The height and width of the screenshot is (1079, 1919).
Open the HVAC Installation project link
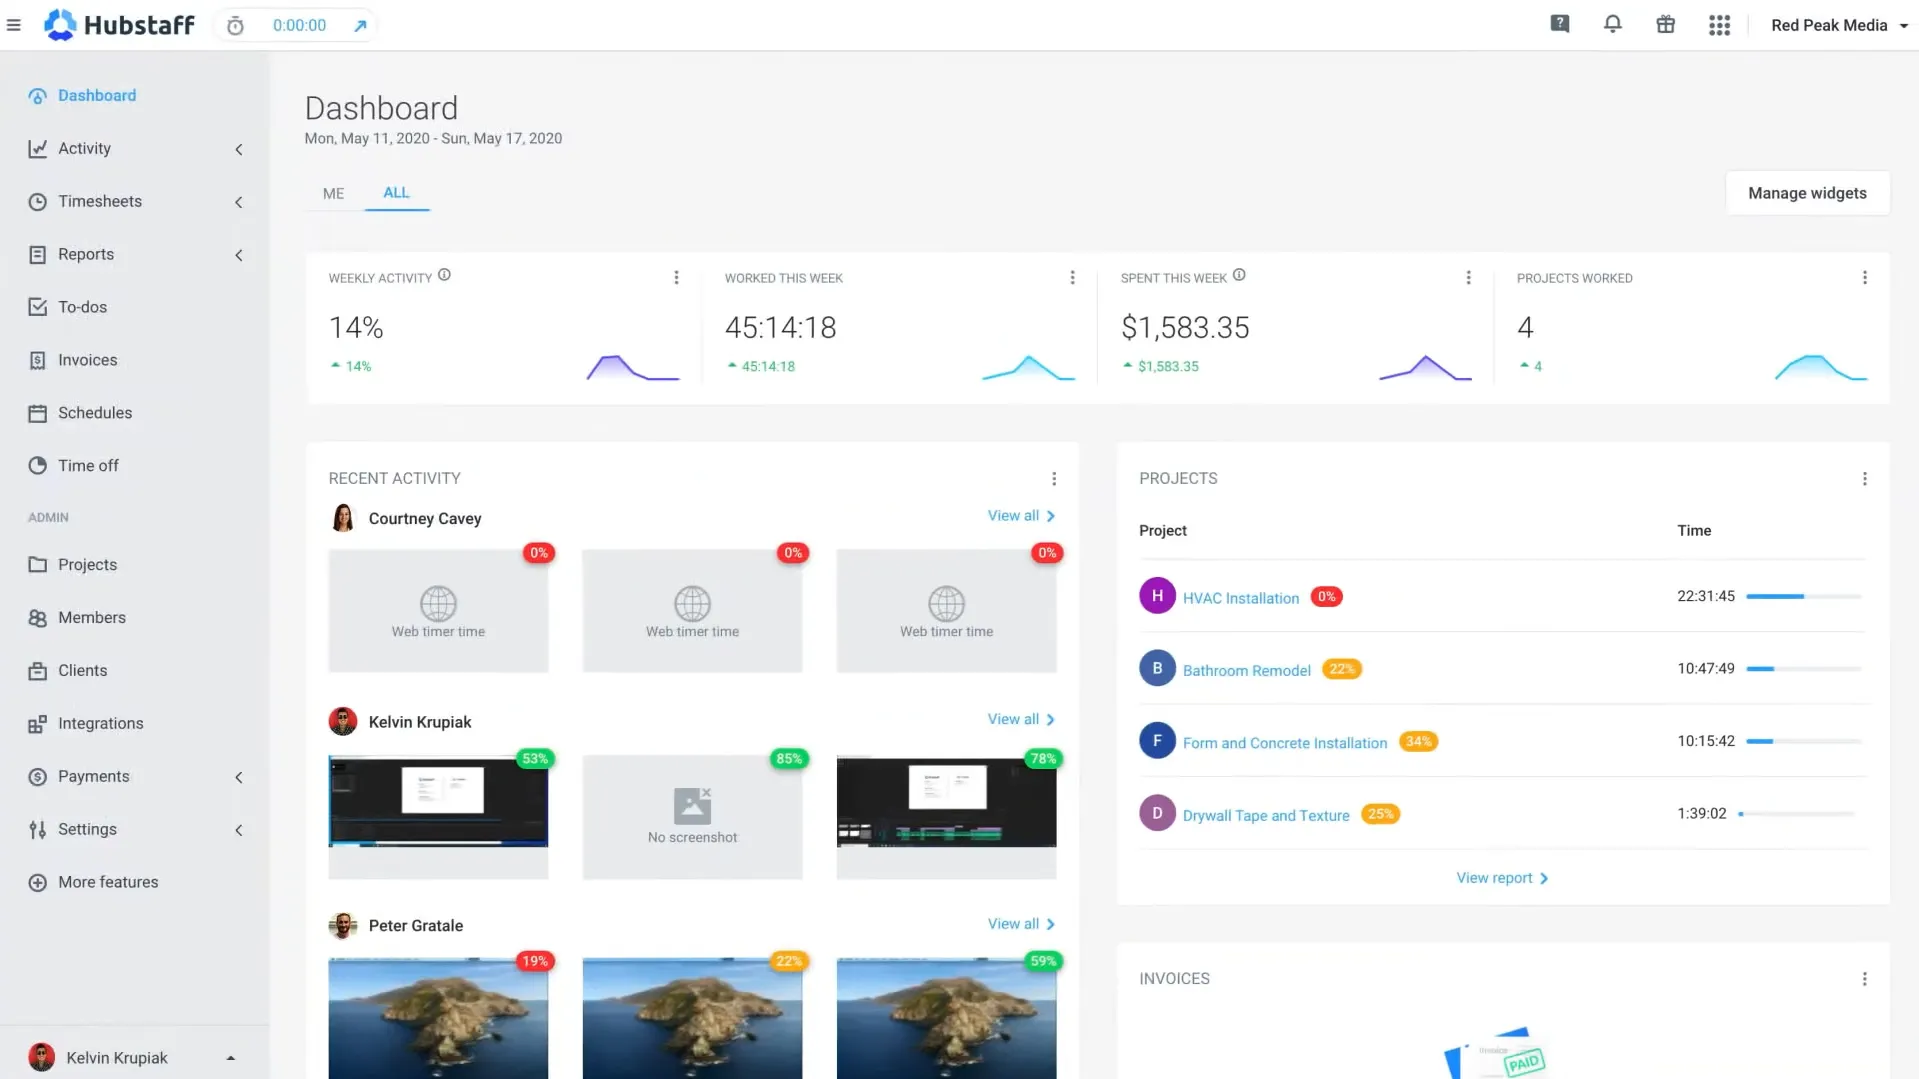coord(1240,598)
